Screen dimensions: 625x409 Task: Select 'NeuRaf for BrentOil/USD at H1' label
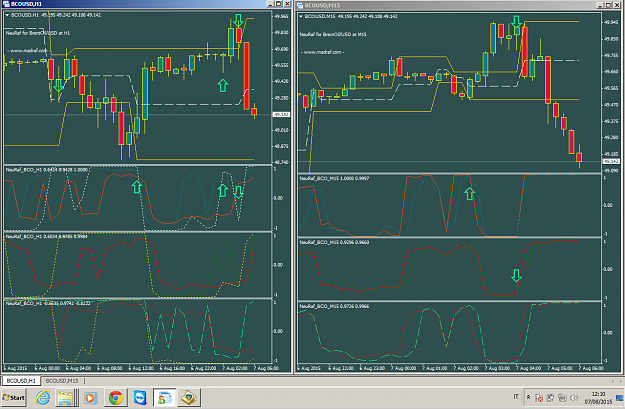(37, 33)
